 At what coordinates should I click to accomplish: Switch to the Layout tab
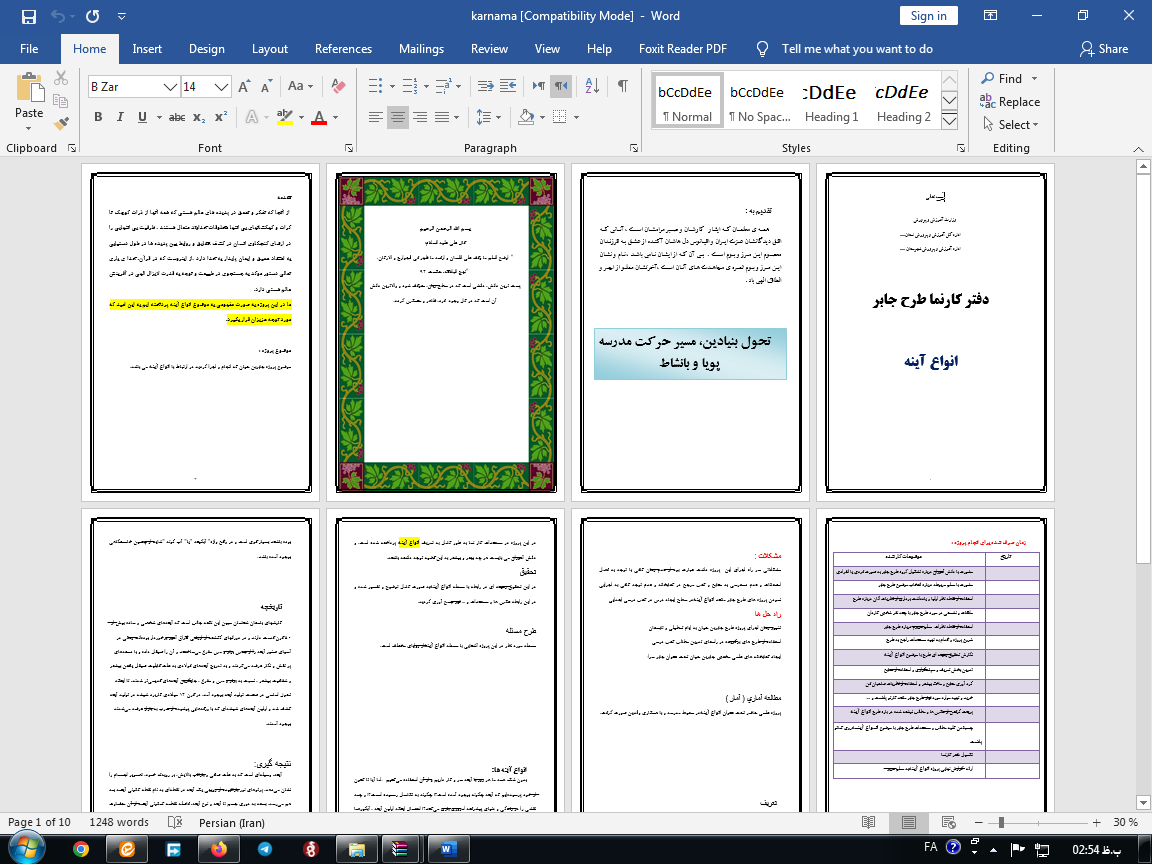pos(269,49)
